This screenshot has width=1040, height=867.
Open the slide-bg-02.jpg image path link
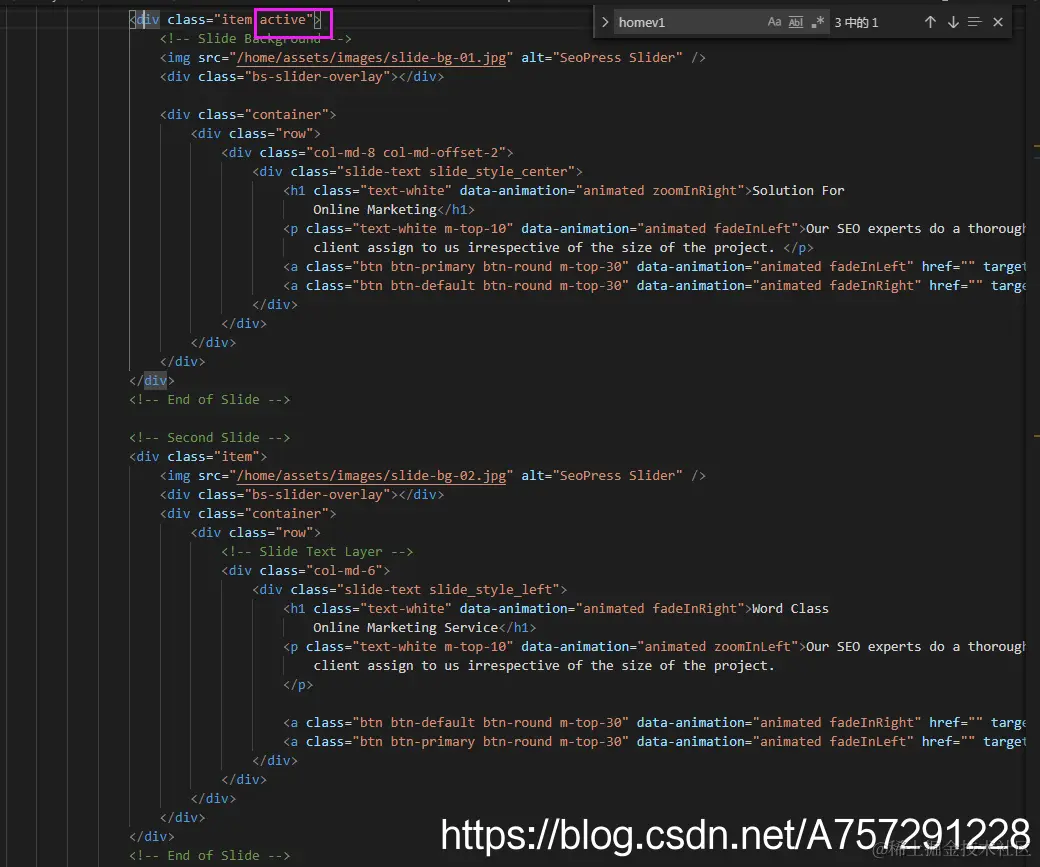coord(371,476)
